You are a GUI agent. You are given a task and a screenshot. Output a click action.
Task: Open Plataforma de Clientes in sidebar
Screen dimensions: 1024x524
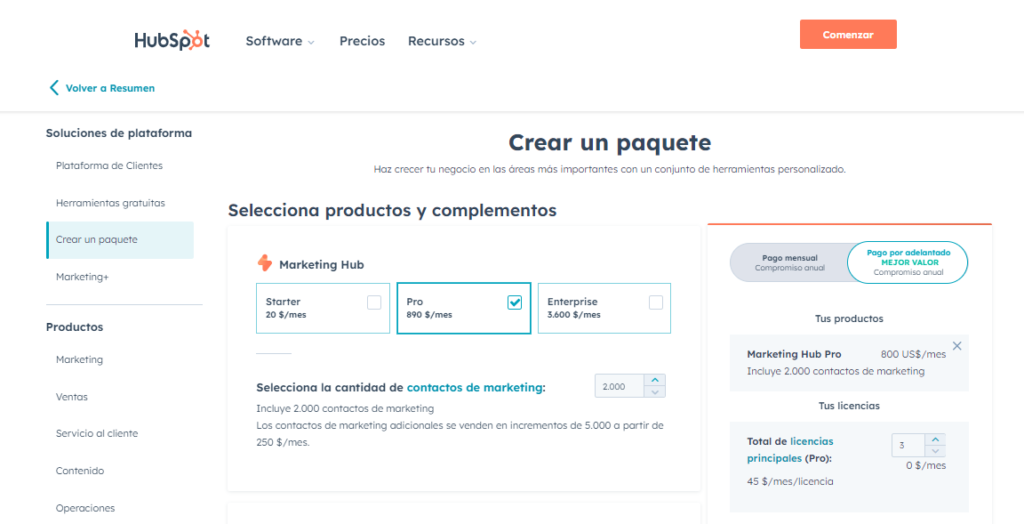click(x=109, y=166)
